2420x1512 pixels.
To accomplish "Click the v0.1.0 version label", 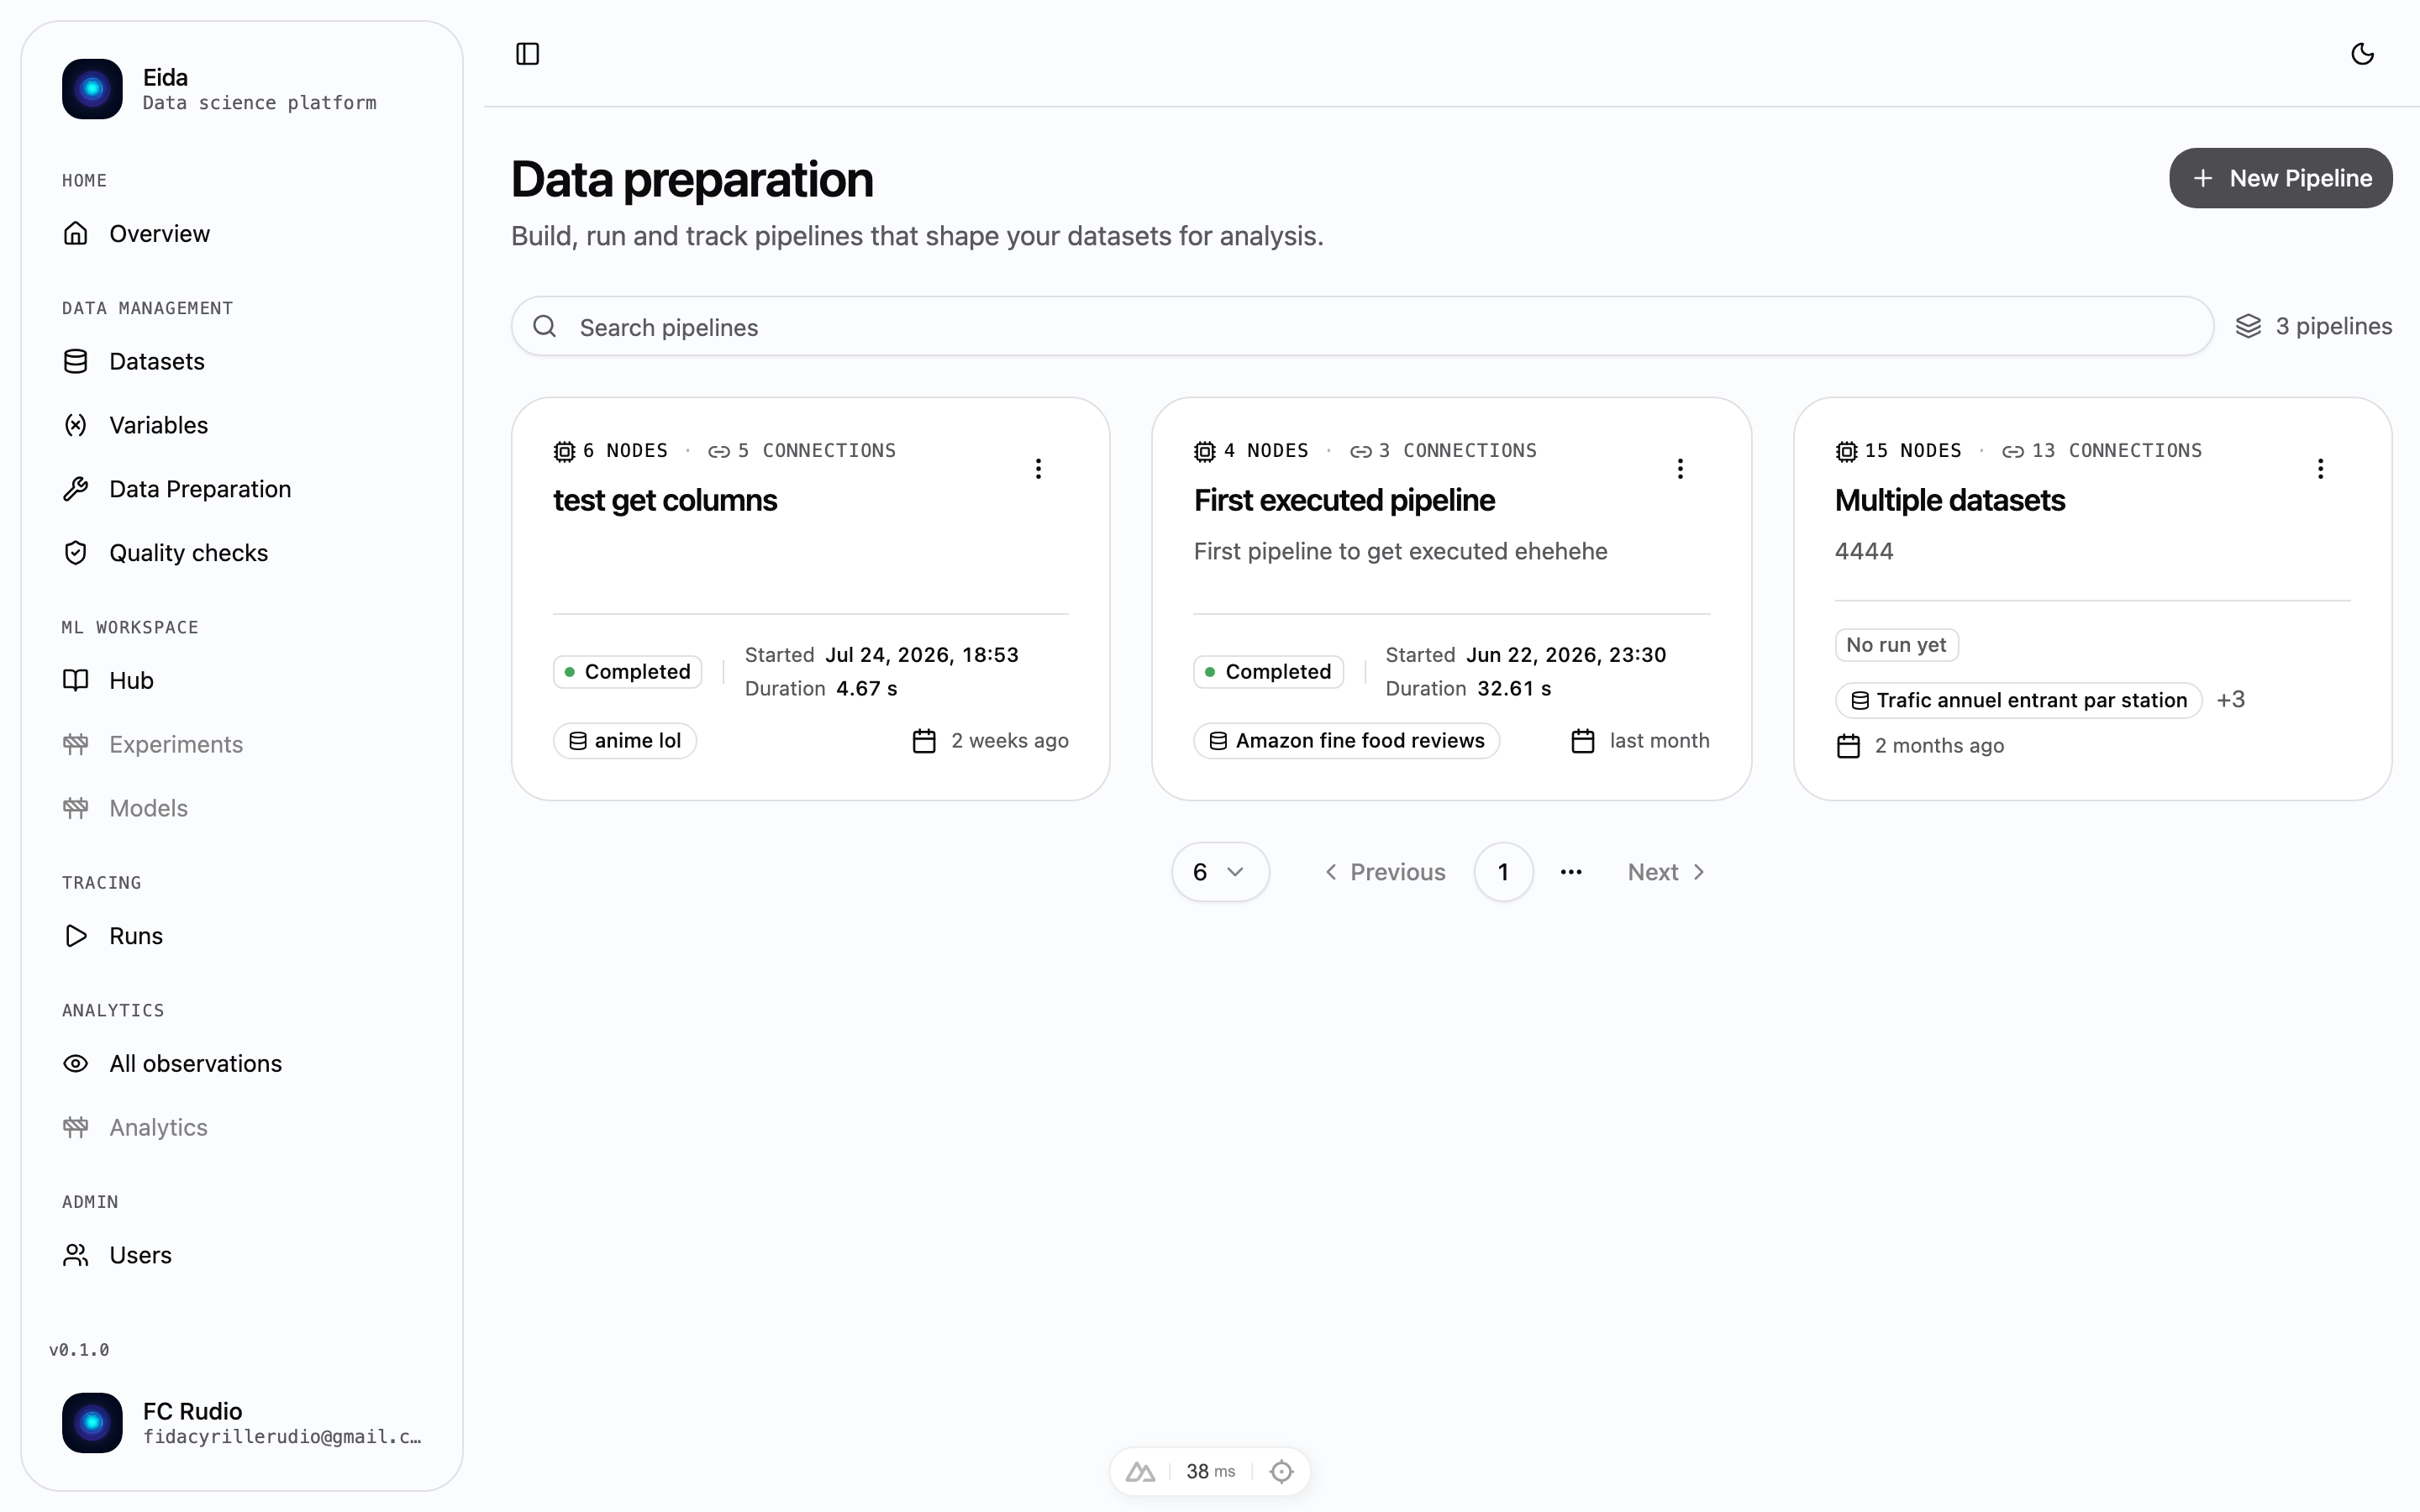I will coord(79,1350).
